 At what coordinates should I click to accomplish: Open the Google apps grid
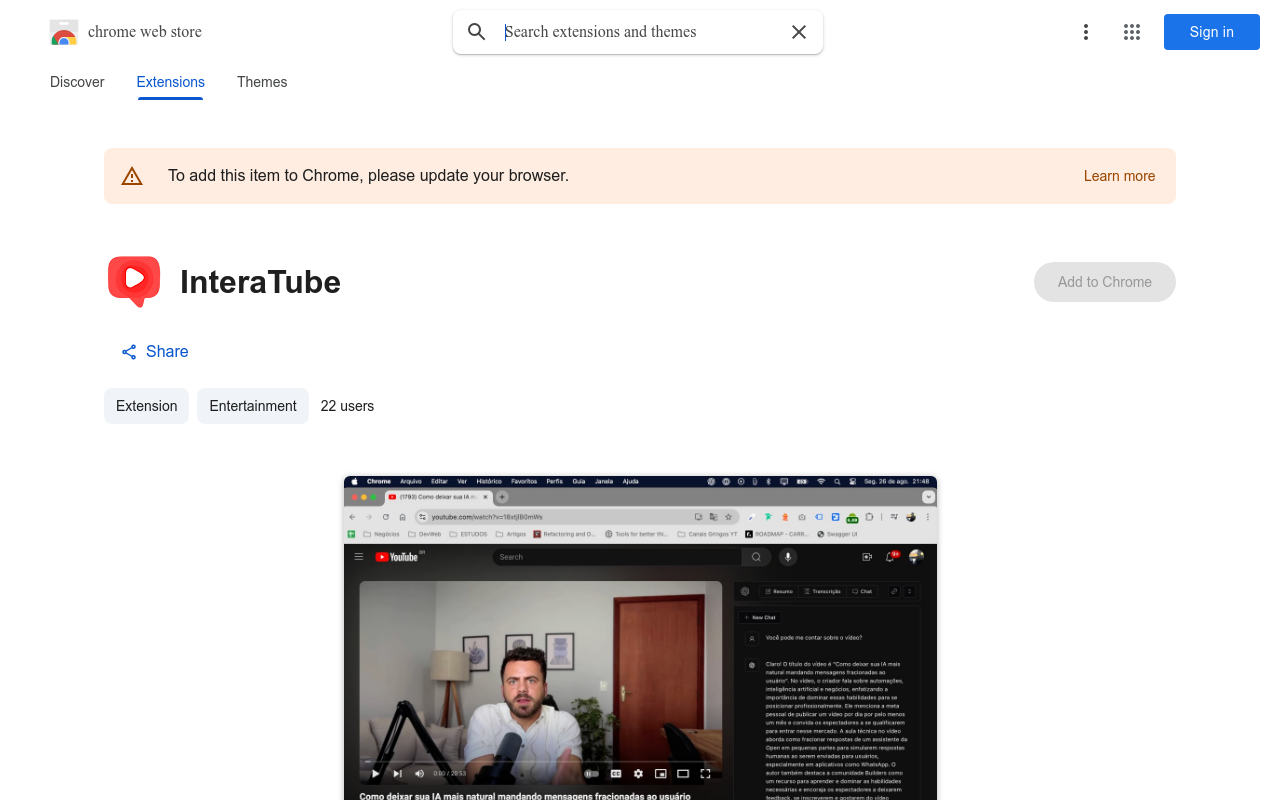[x=1132, y=32]
